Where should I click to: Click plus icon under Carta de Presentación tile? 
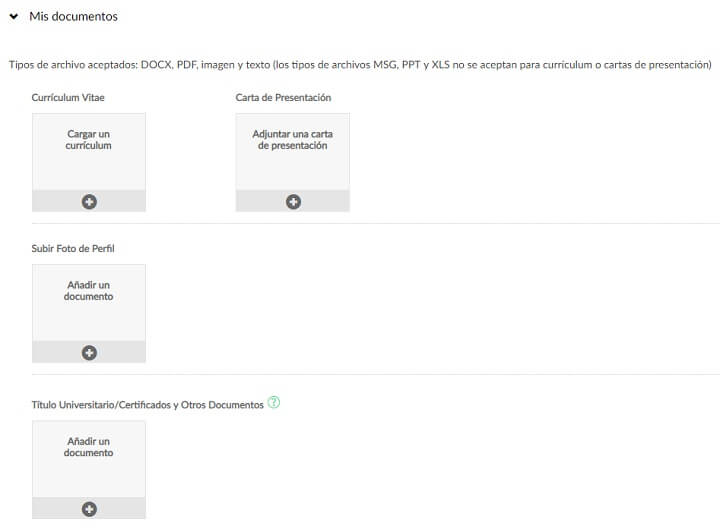(x=293, y=201)
